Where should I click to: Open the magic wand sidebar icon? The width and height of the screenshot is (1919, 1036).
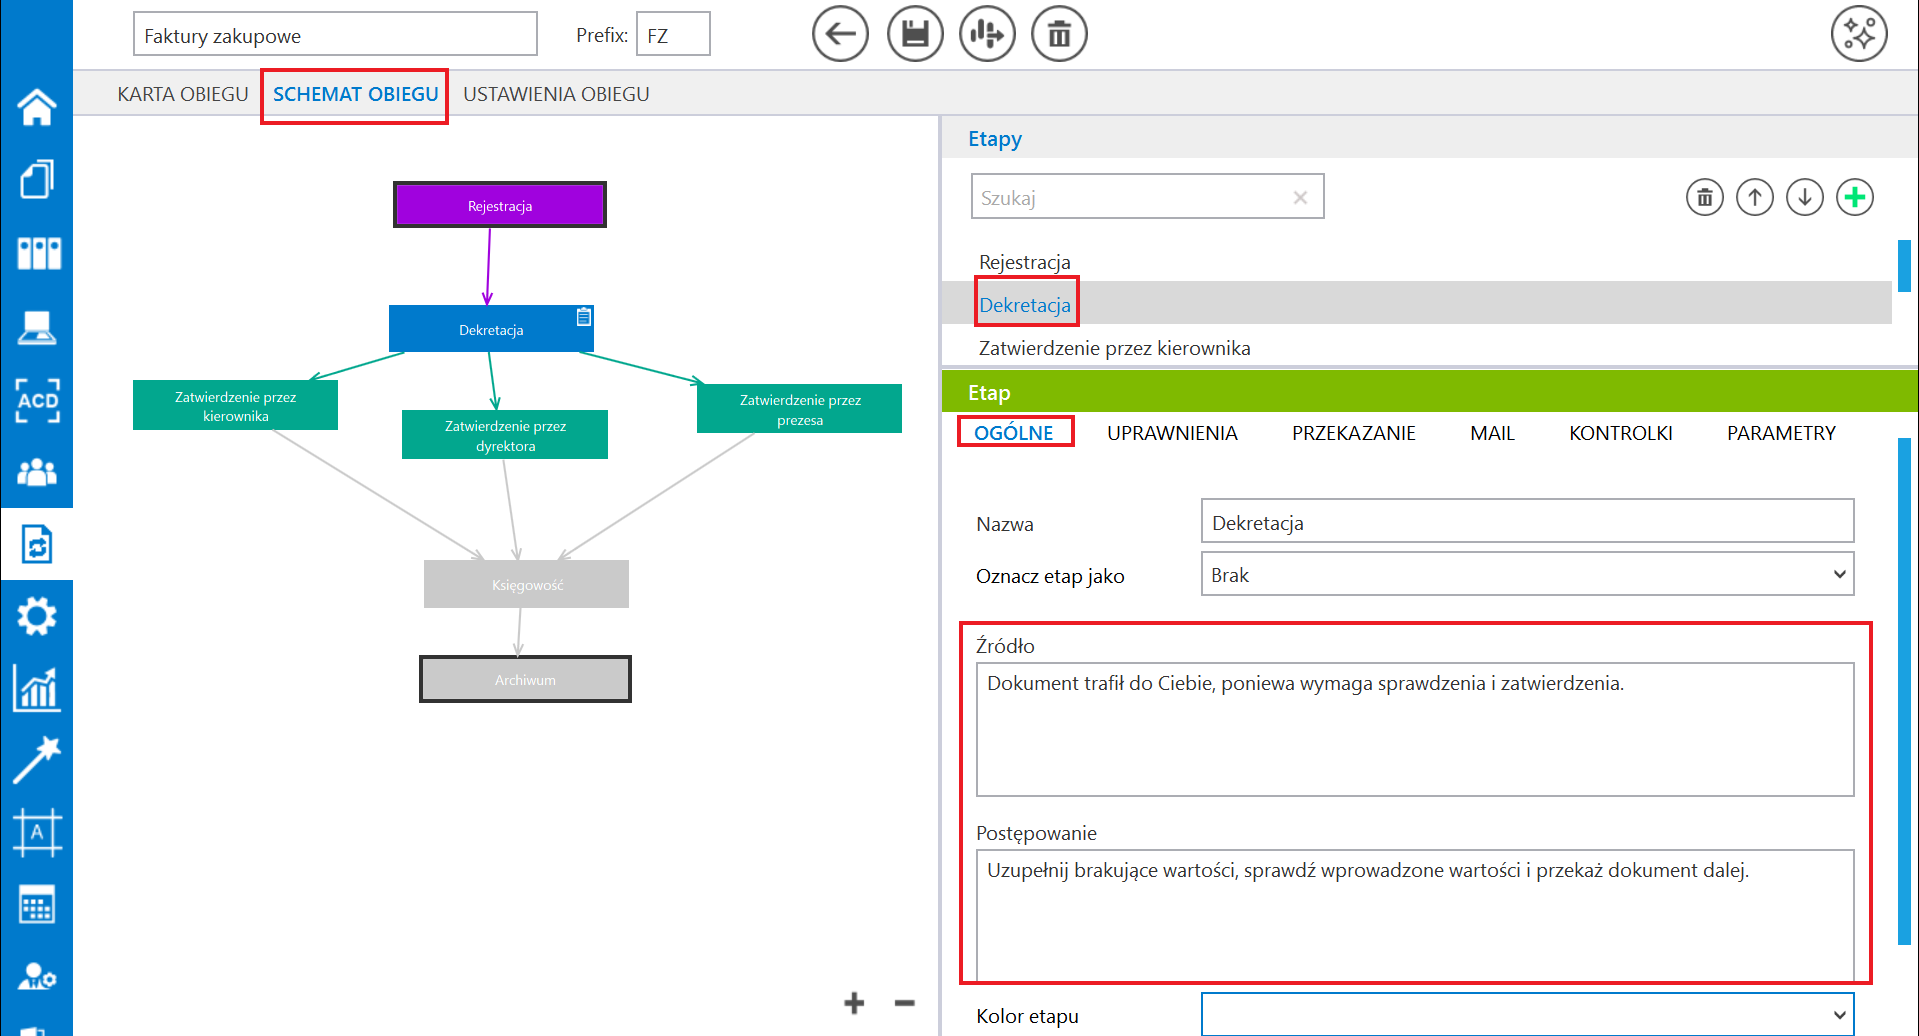[x=37, y=760]
